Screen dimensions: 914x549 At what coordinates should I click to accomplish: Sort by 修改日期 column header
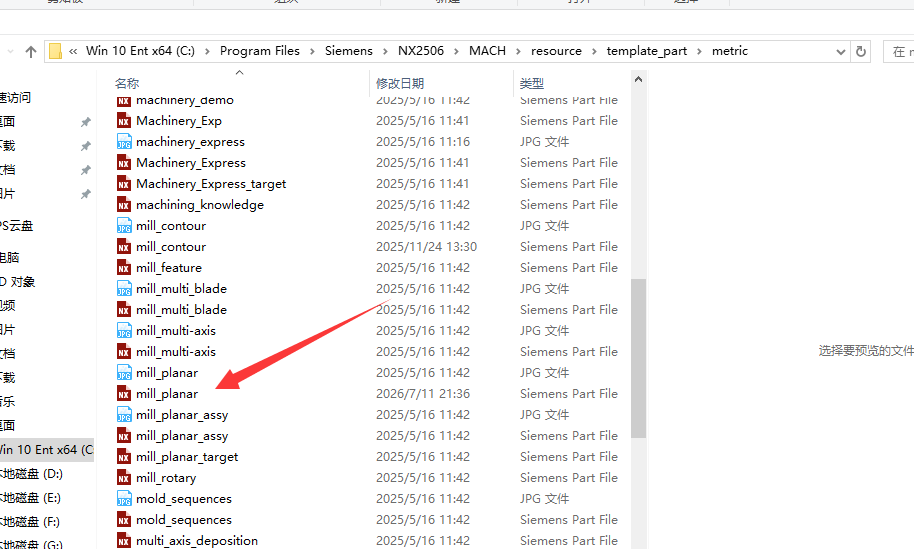[400, 83]
